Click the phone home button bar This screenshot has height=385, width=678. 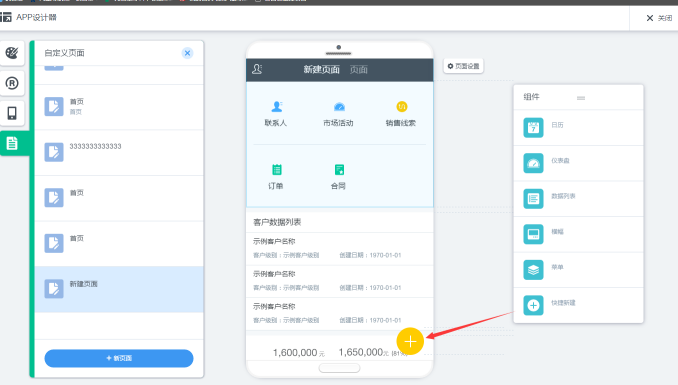[339, 368]
